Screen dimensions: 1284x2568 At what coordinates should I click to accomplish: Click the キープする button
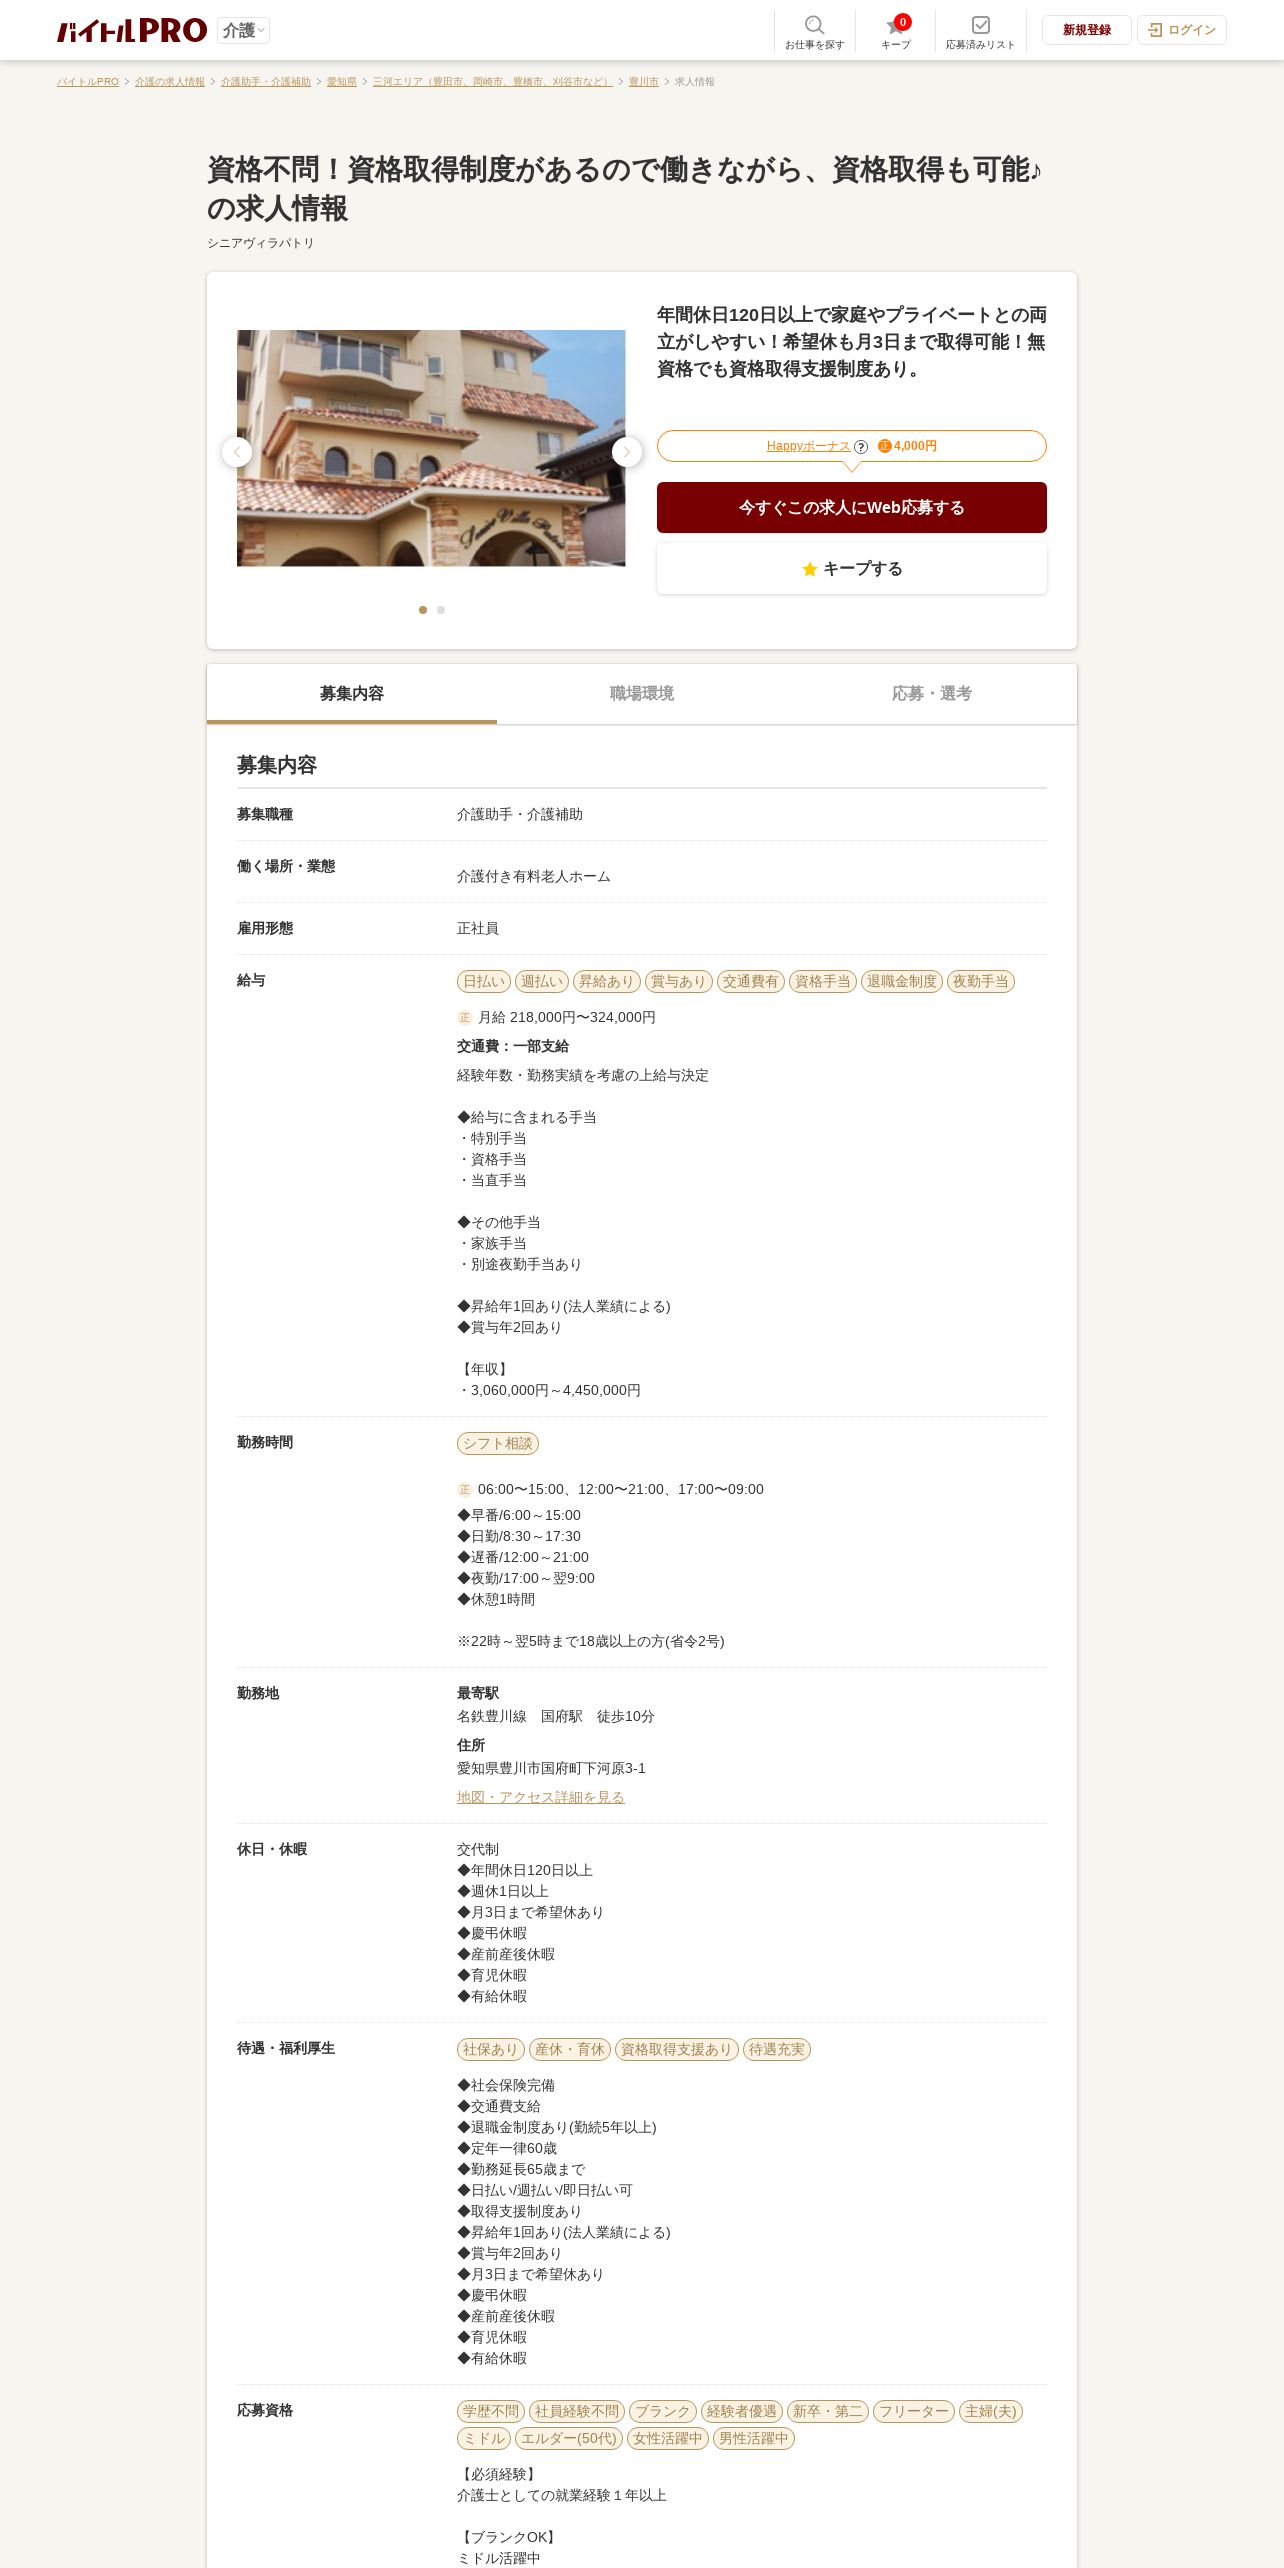click(x=852, y=569)
